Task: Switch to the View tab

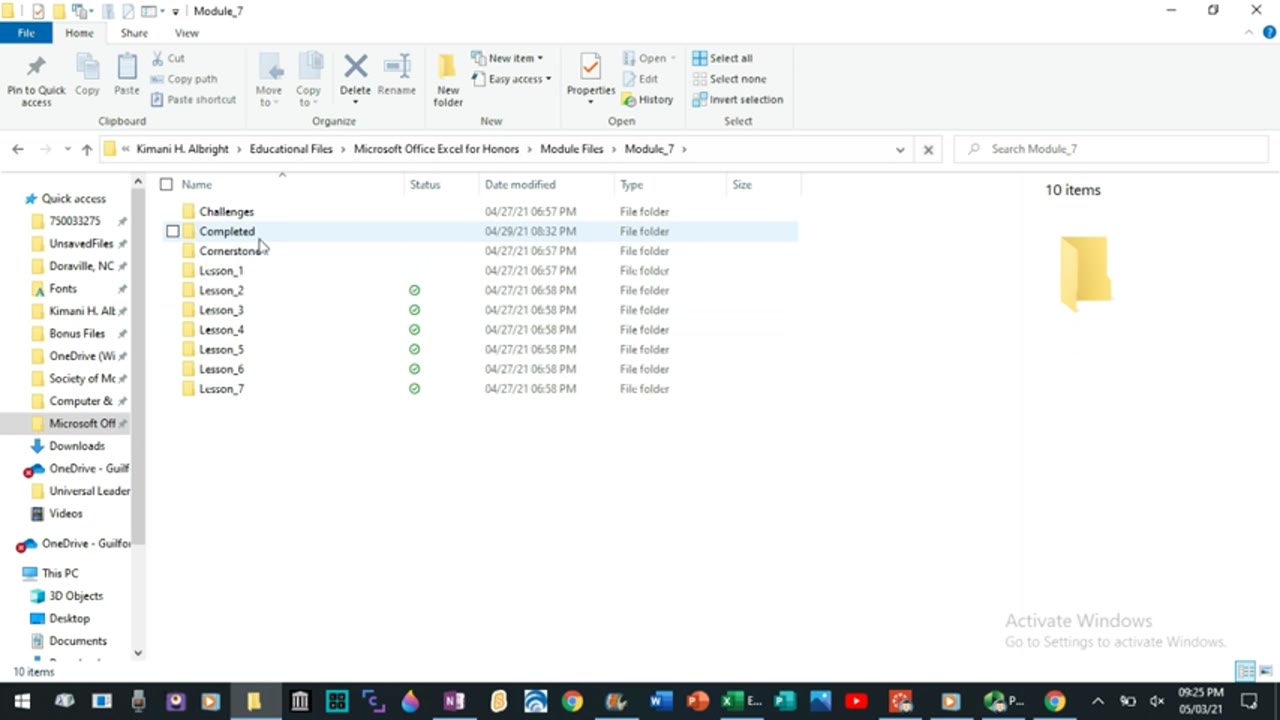Action: [187, 33]
